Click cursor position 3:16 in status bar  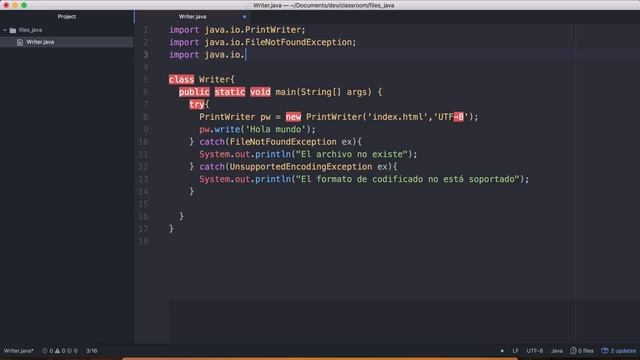coord(91,351)
